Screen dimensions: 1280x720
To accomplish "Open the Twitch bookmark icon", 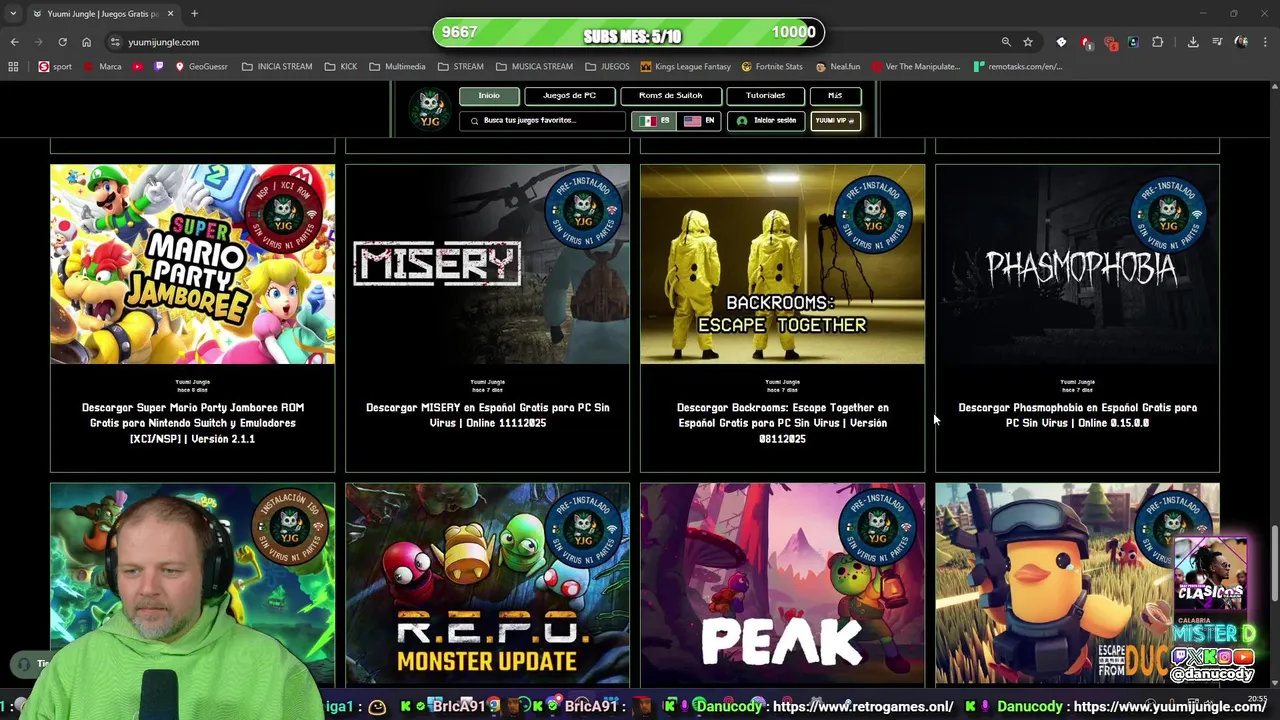I will (x=159, y=67).
